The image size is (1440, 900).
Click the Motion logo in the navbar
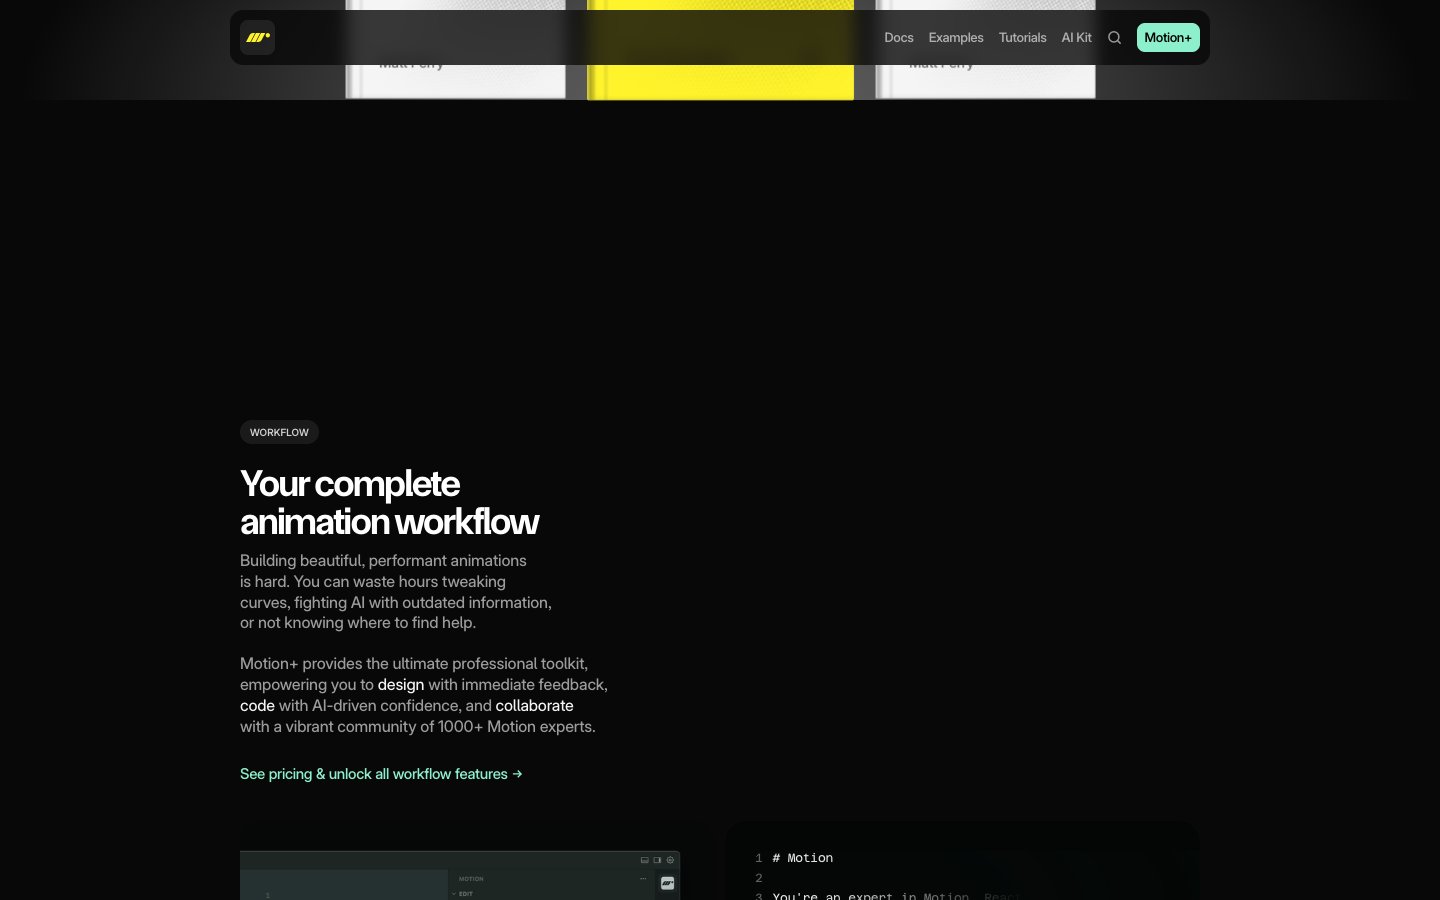[257, 38]
